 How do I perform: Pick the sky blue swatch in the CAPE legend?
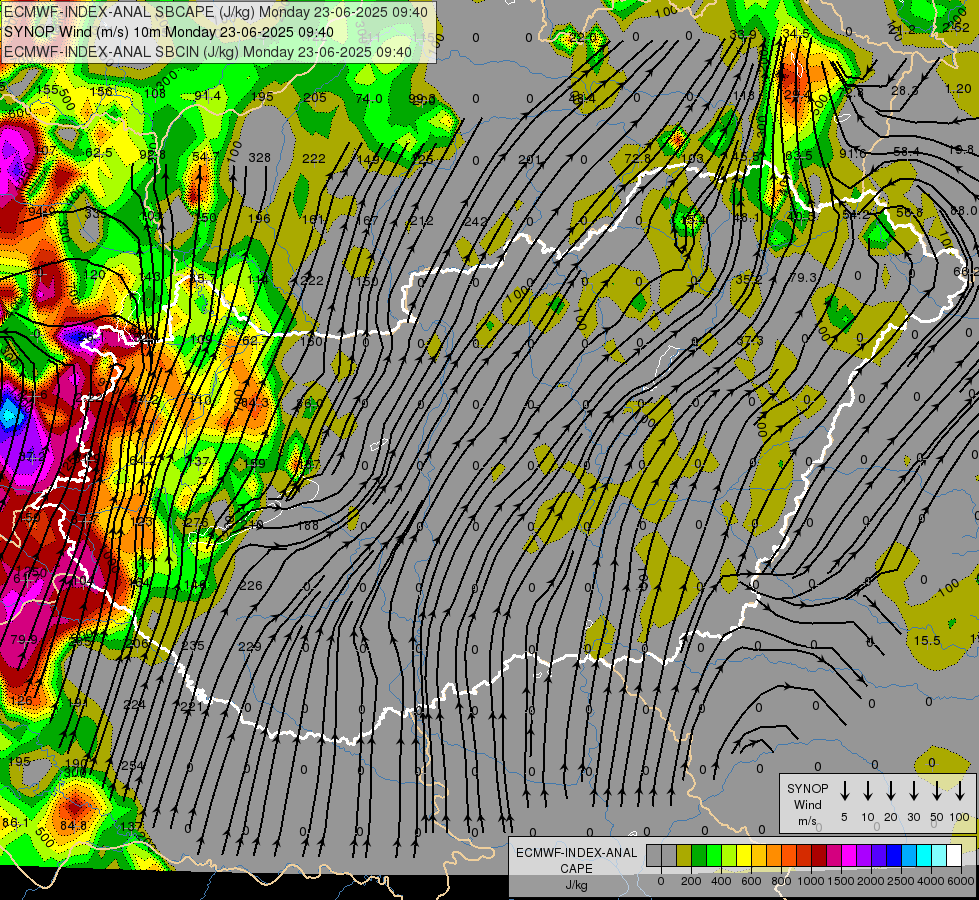(x=908, y=856)
